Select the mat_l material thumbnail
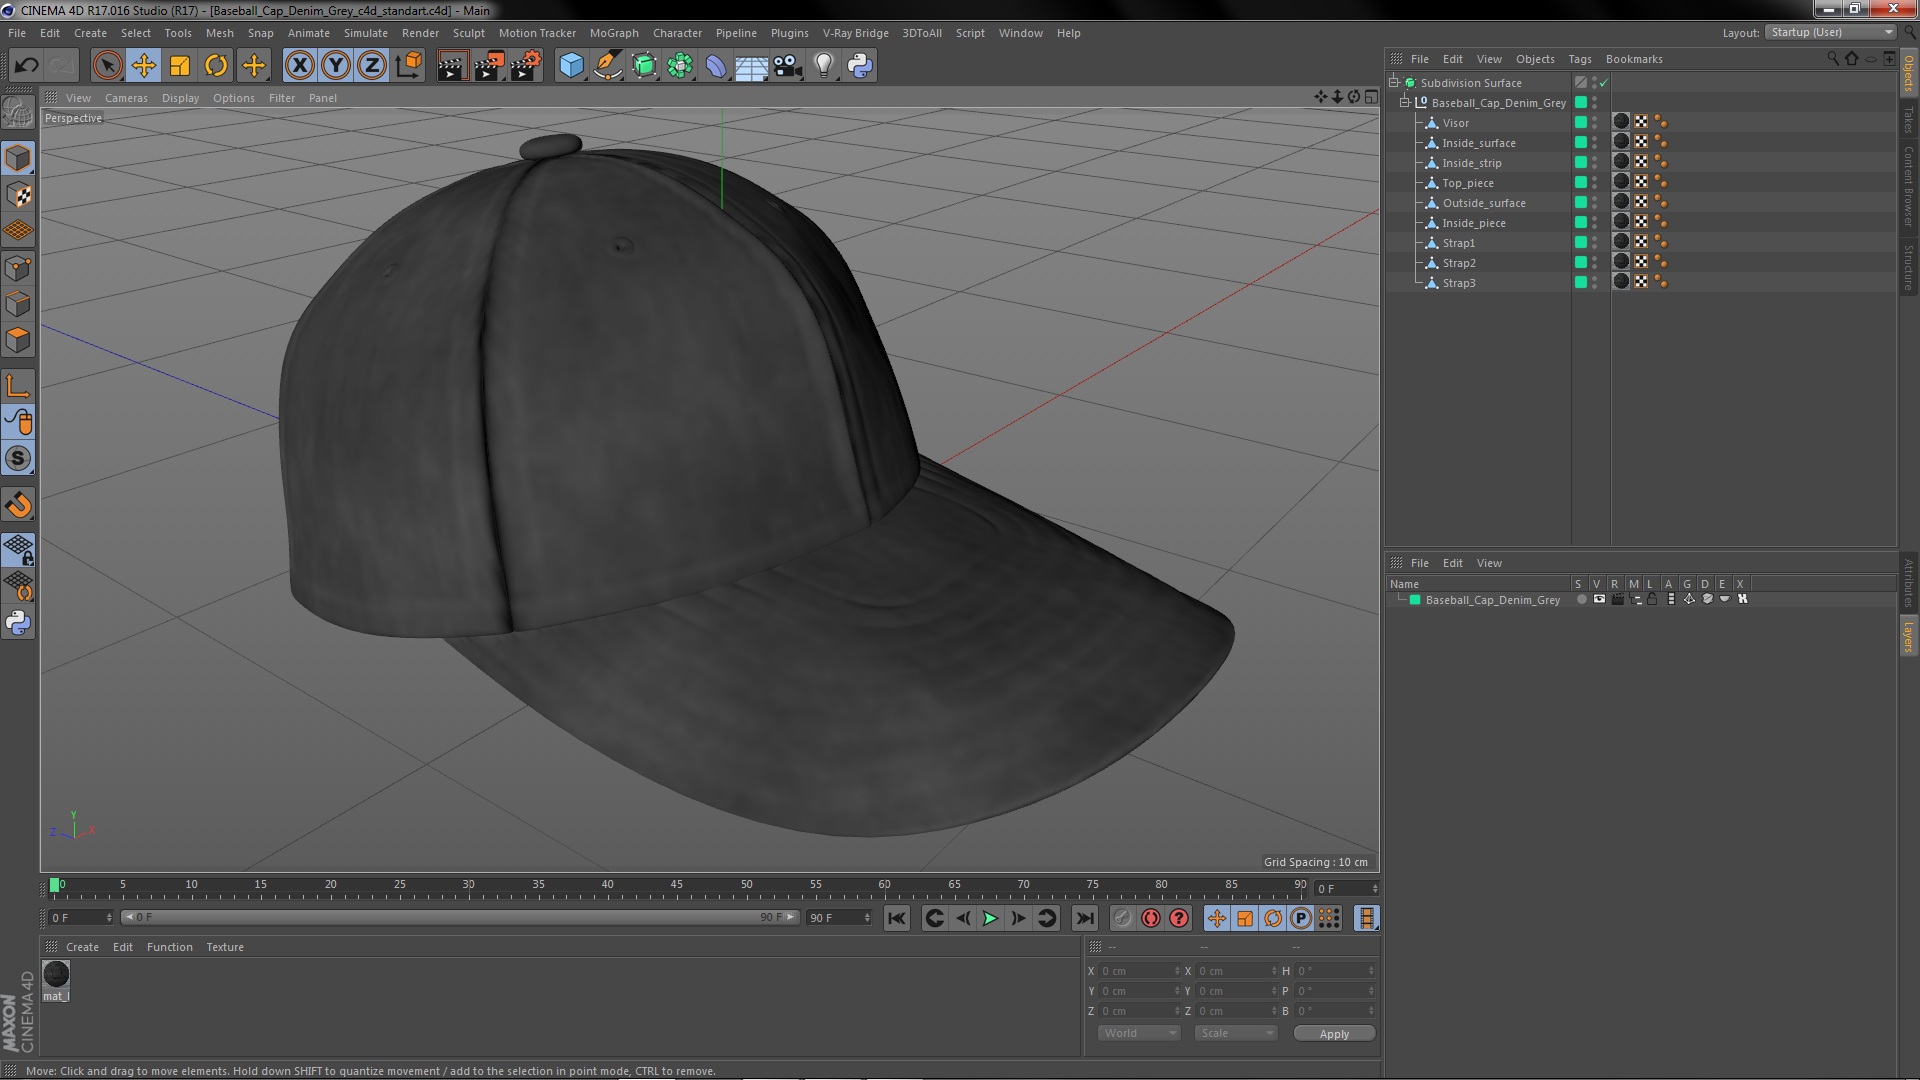The width and height of the screenshot is (1920, 1080). coord(56,974)
